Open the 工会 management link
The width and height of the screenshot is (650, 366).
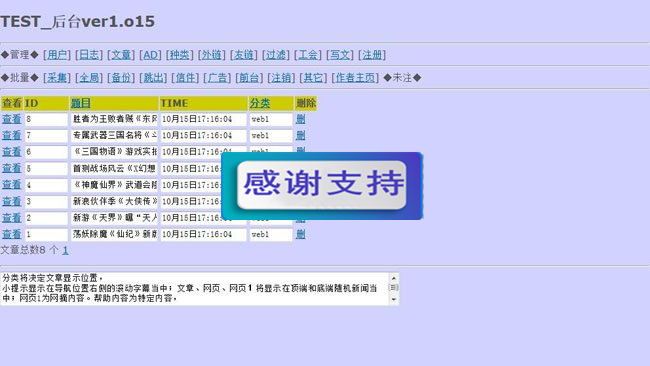click(308, 55)
